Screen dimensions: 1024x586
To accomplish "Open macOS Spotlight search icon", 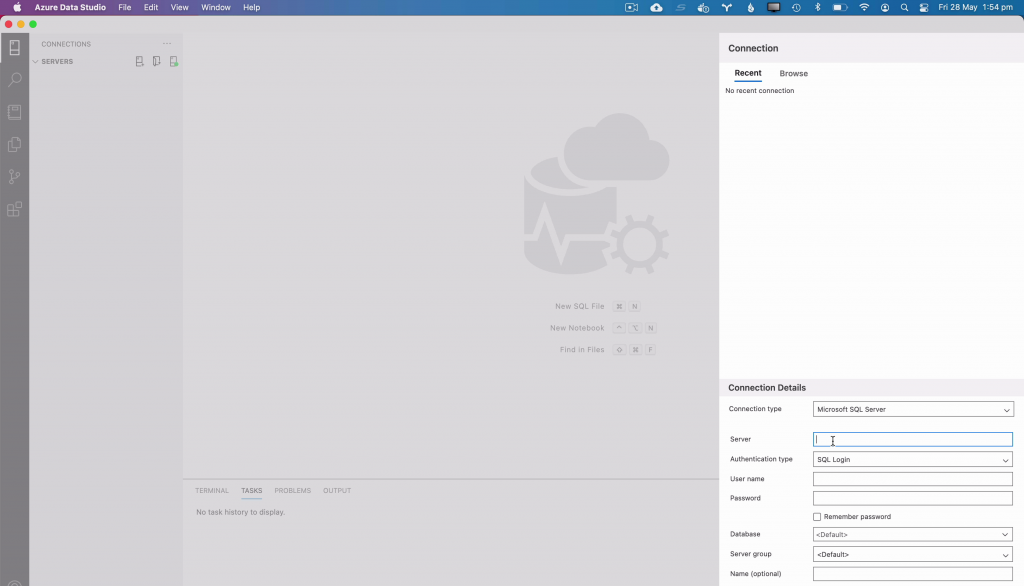I will (904, 7).
